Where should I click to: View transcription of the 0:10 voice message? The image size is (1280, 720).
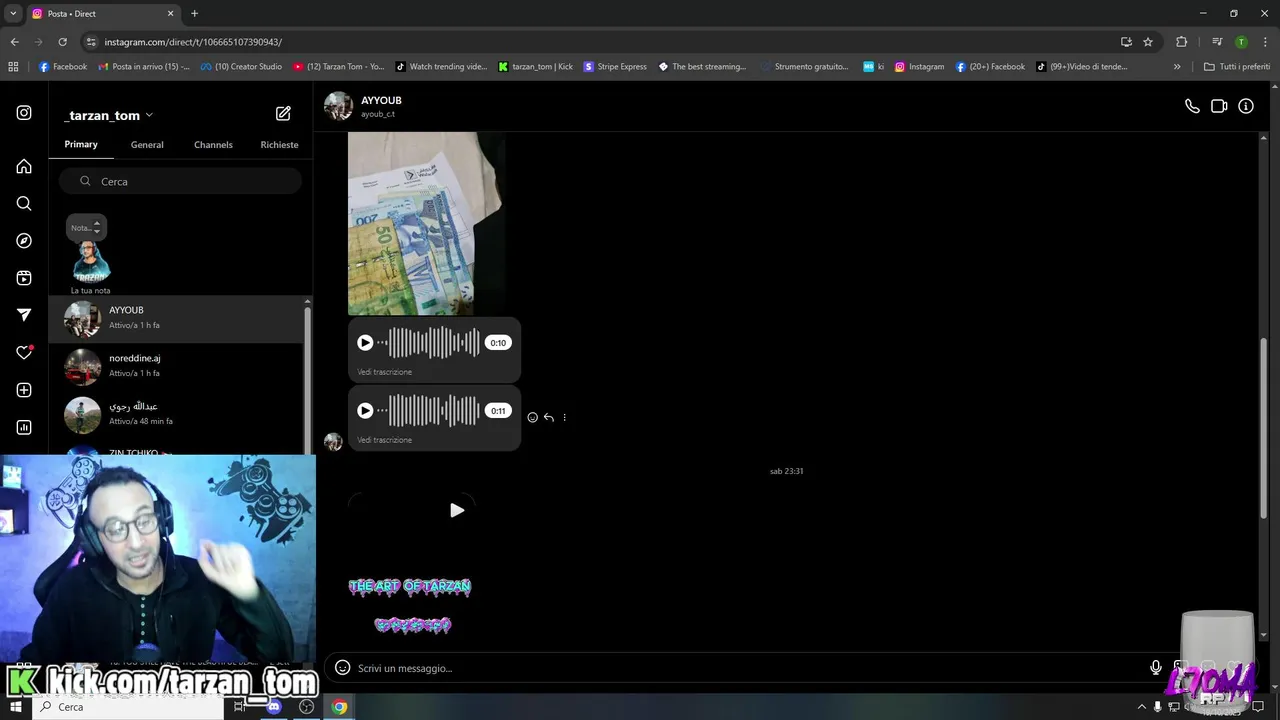tap(385, 372)
